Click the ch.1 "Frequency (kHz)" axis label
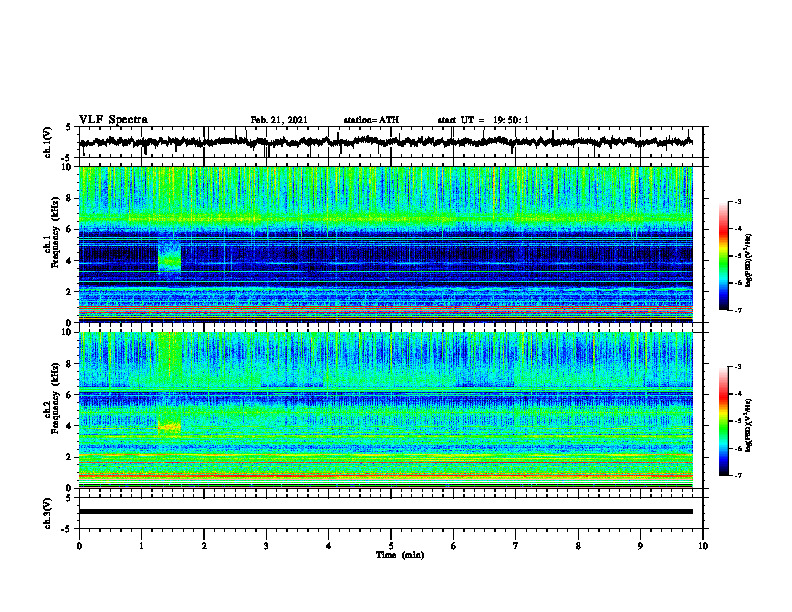The width and height of the screenshot is (792, 612). 54,233
